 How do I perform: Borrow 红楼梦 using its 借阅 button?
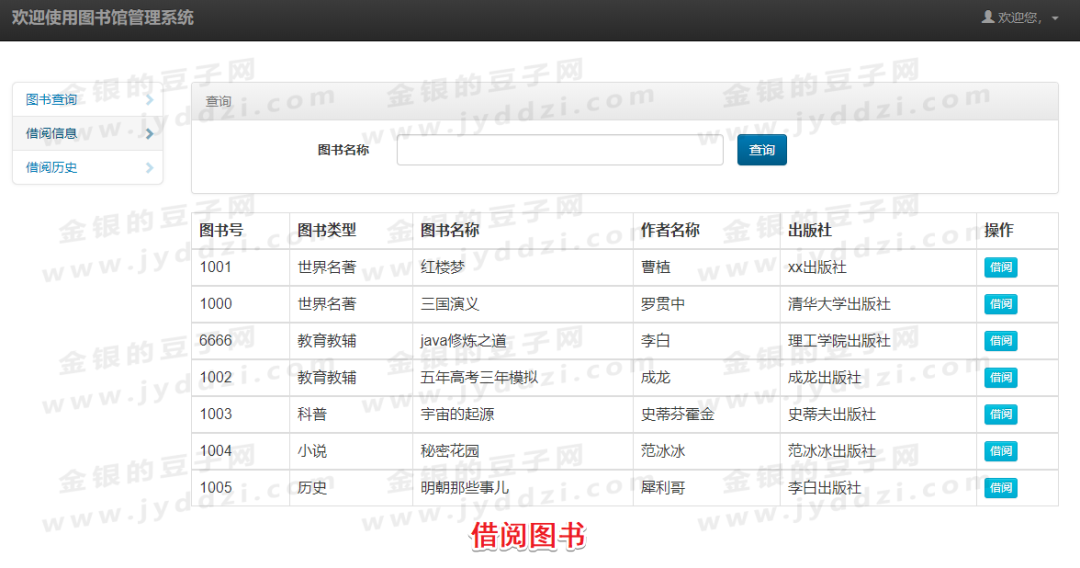[x=1000, y=267]
